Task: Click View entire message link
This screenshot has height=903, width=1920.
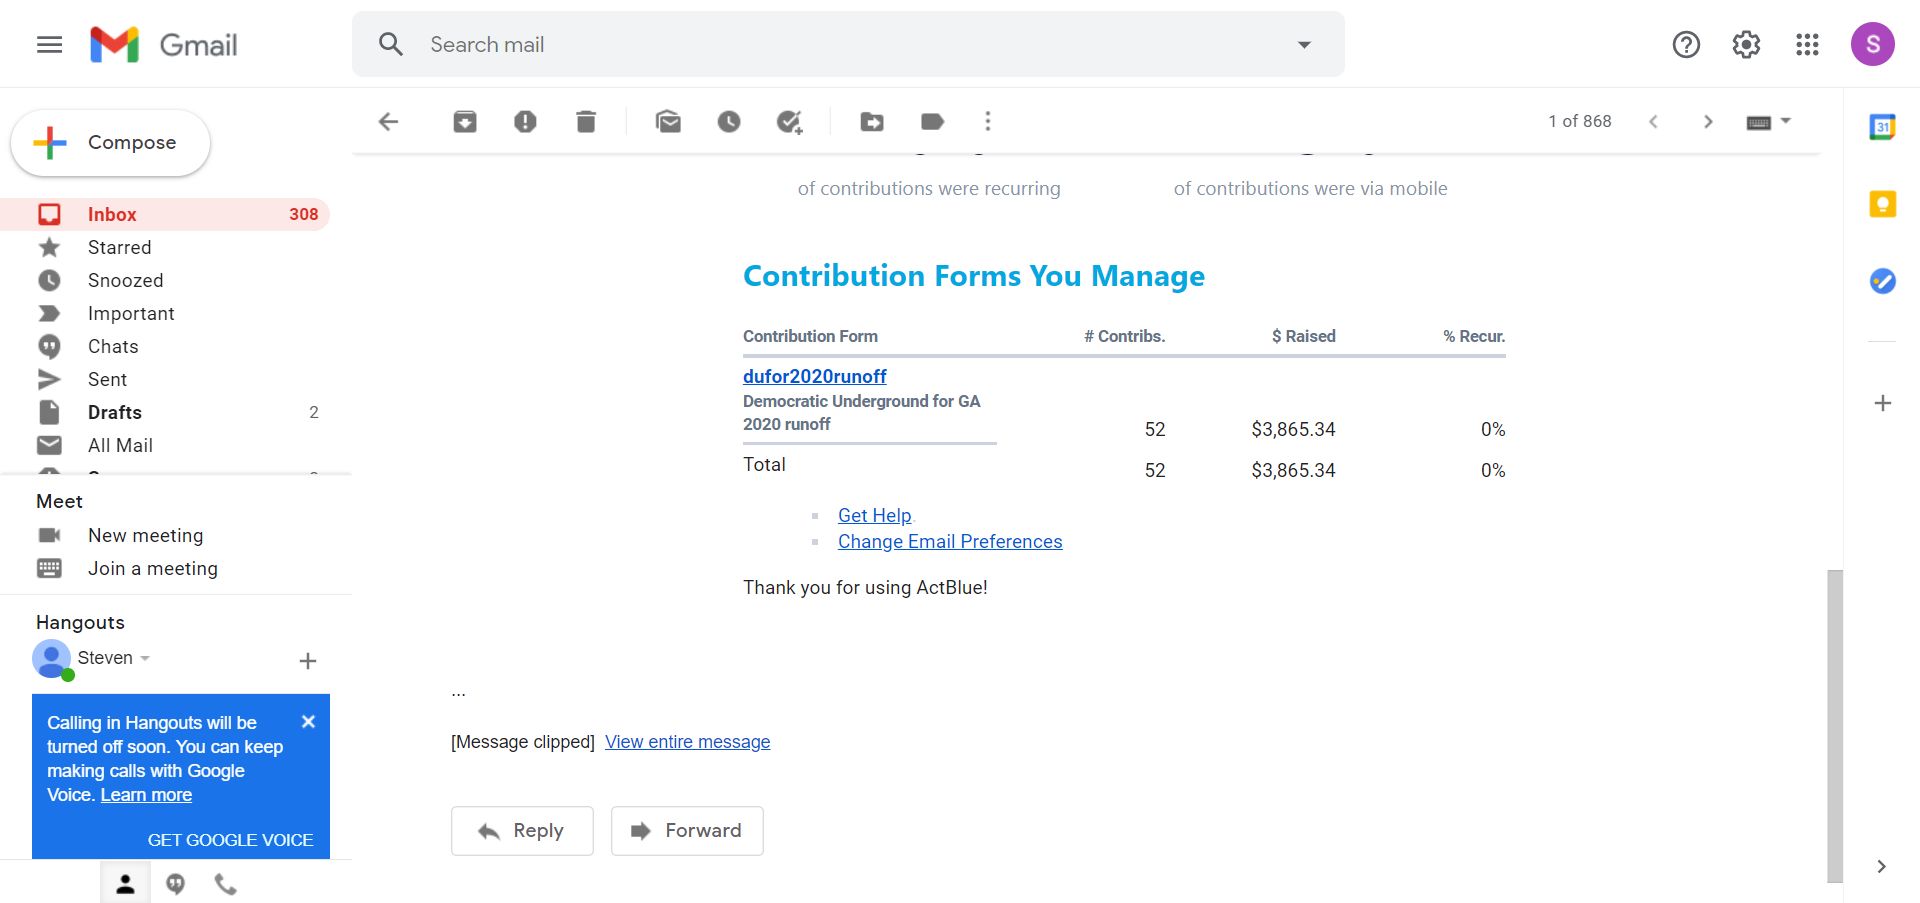Action: click(x=687, y=742)
